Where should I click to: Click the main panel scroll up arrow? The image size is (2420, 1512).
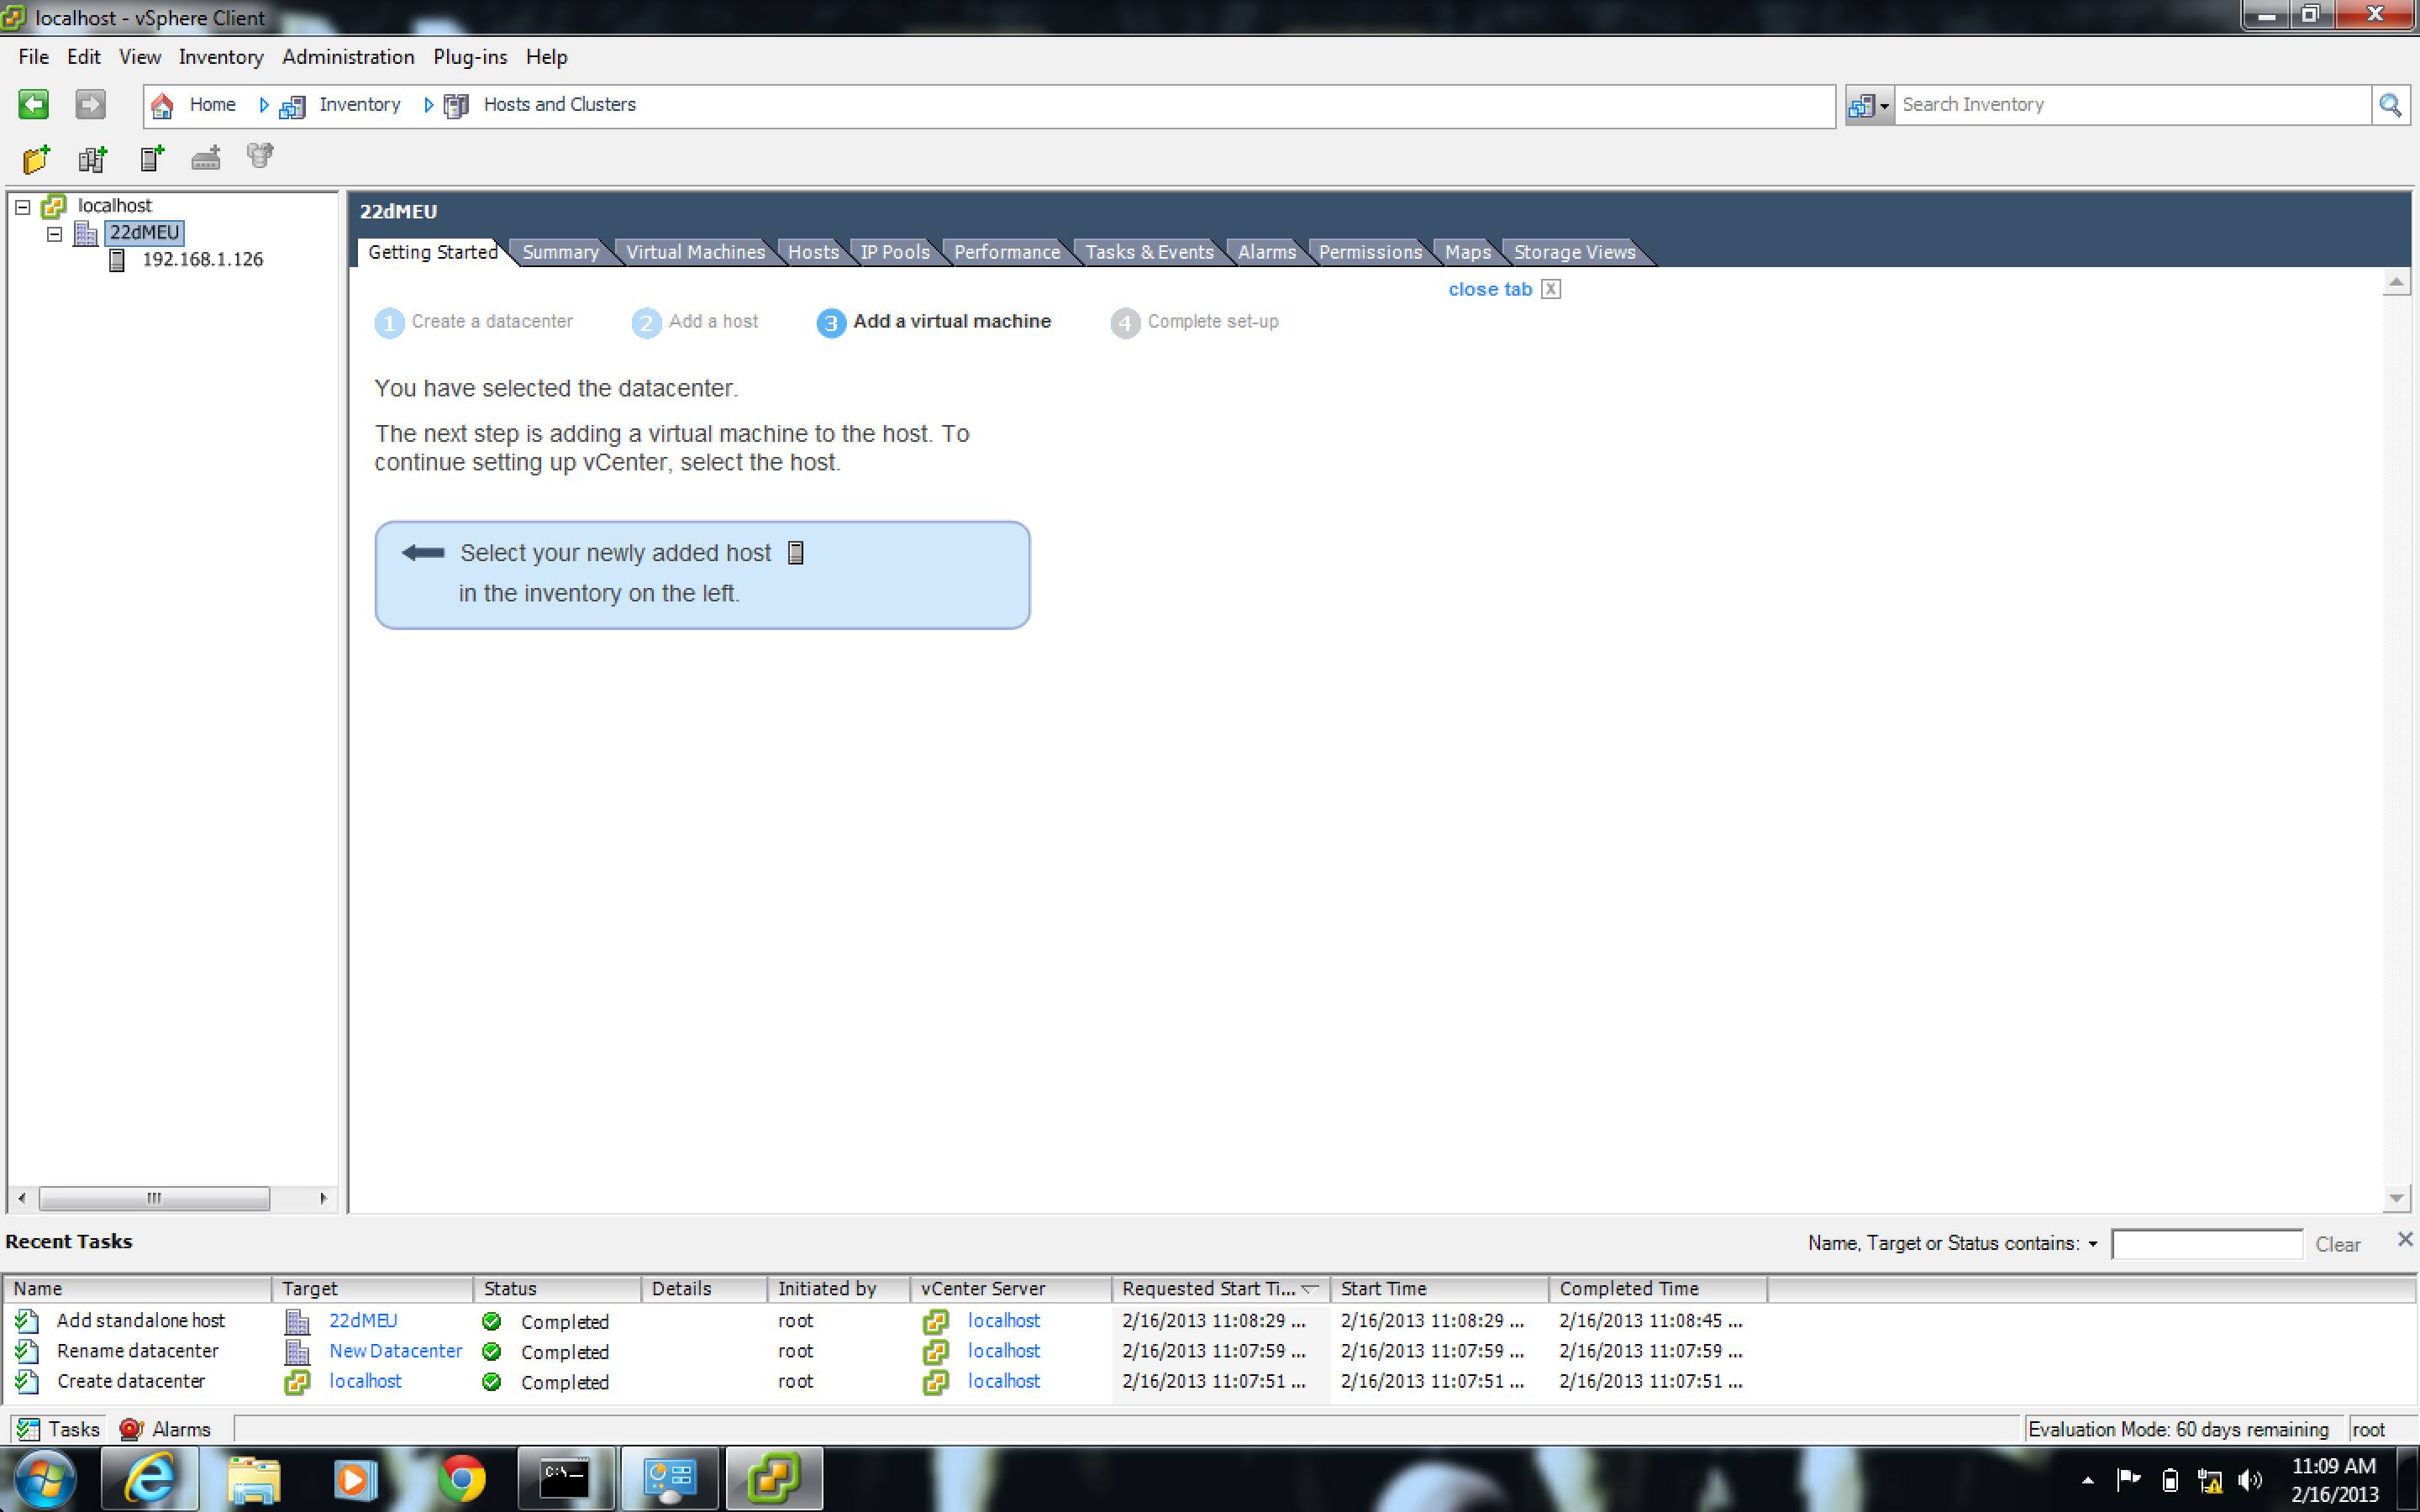(x=2396, y=283)
